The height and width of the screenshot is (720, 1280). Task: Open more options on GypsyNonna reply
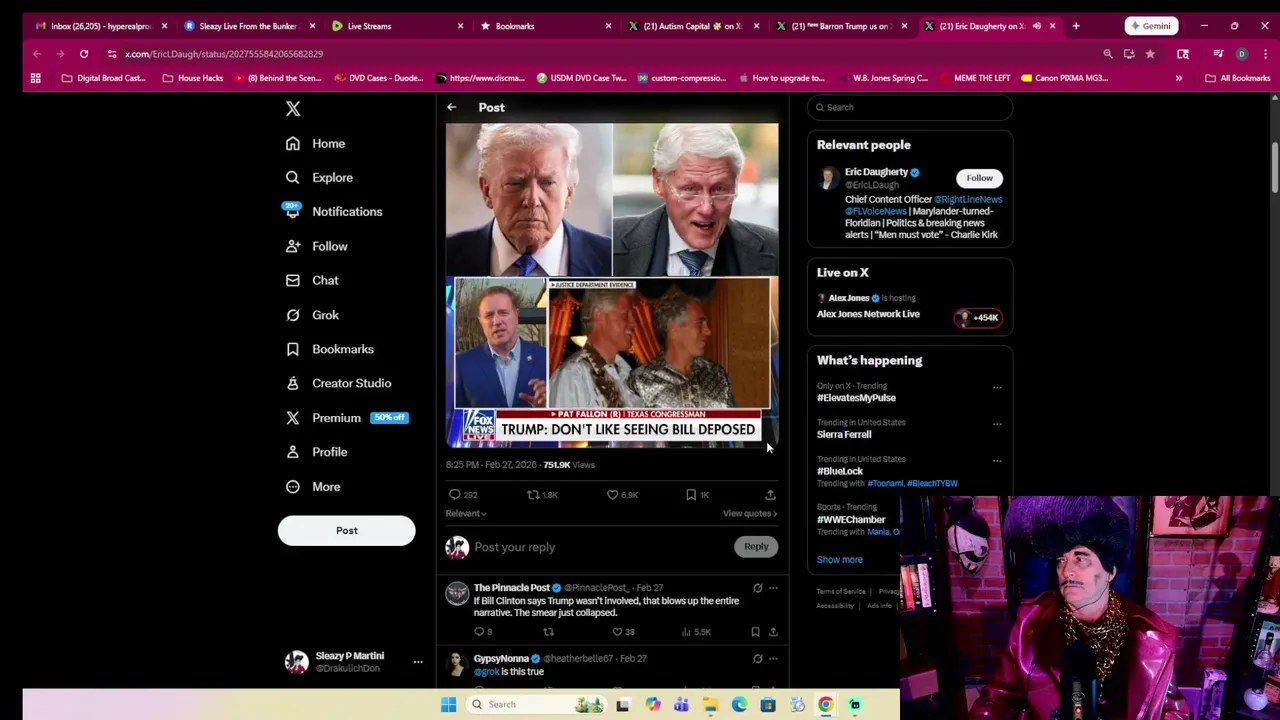point(773,659)
